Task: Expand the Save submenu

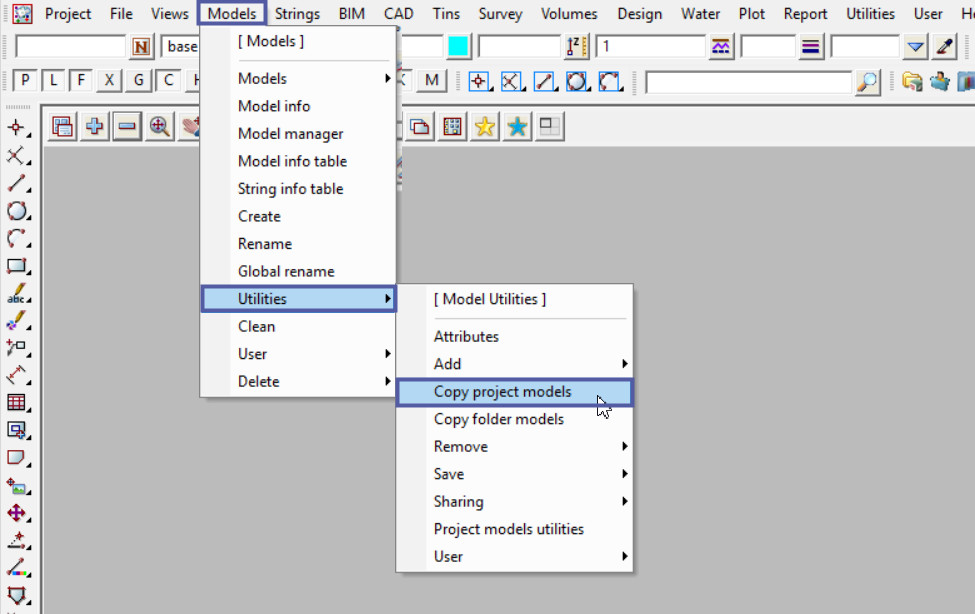Action: coord(624,474)
